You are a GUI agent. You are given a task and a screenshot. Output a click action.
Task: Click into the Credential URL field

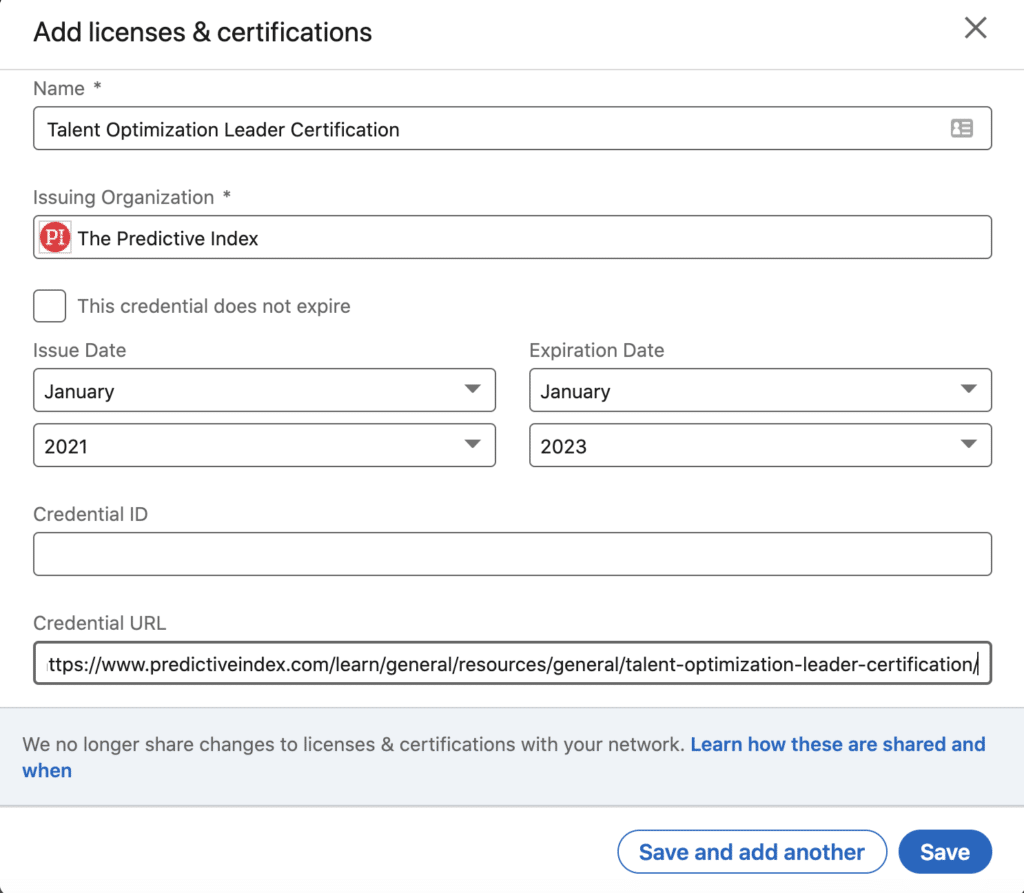[513, 663]
